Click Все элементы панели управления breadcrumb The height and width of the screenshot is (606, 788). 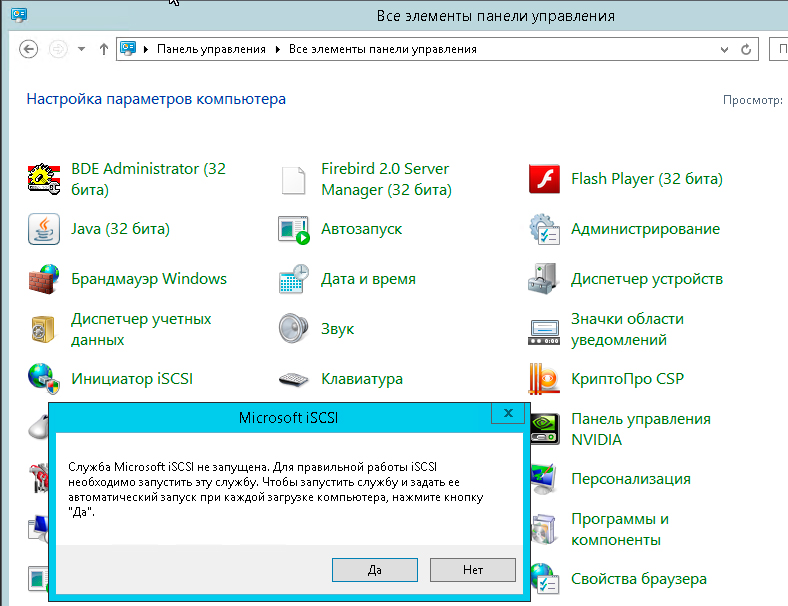382,49
